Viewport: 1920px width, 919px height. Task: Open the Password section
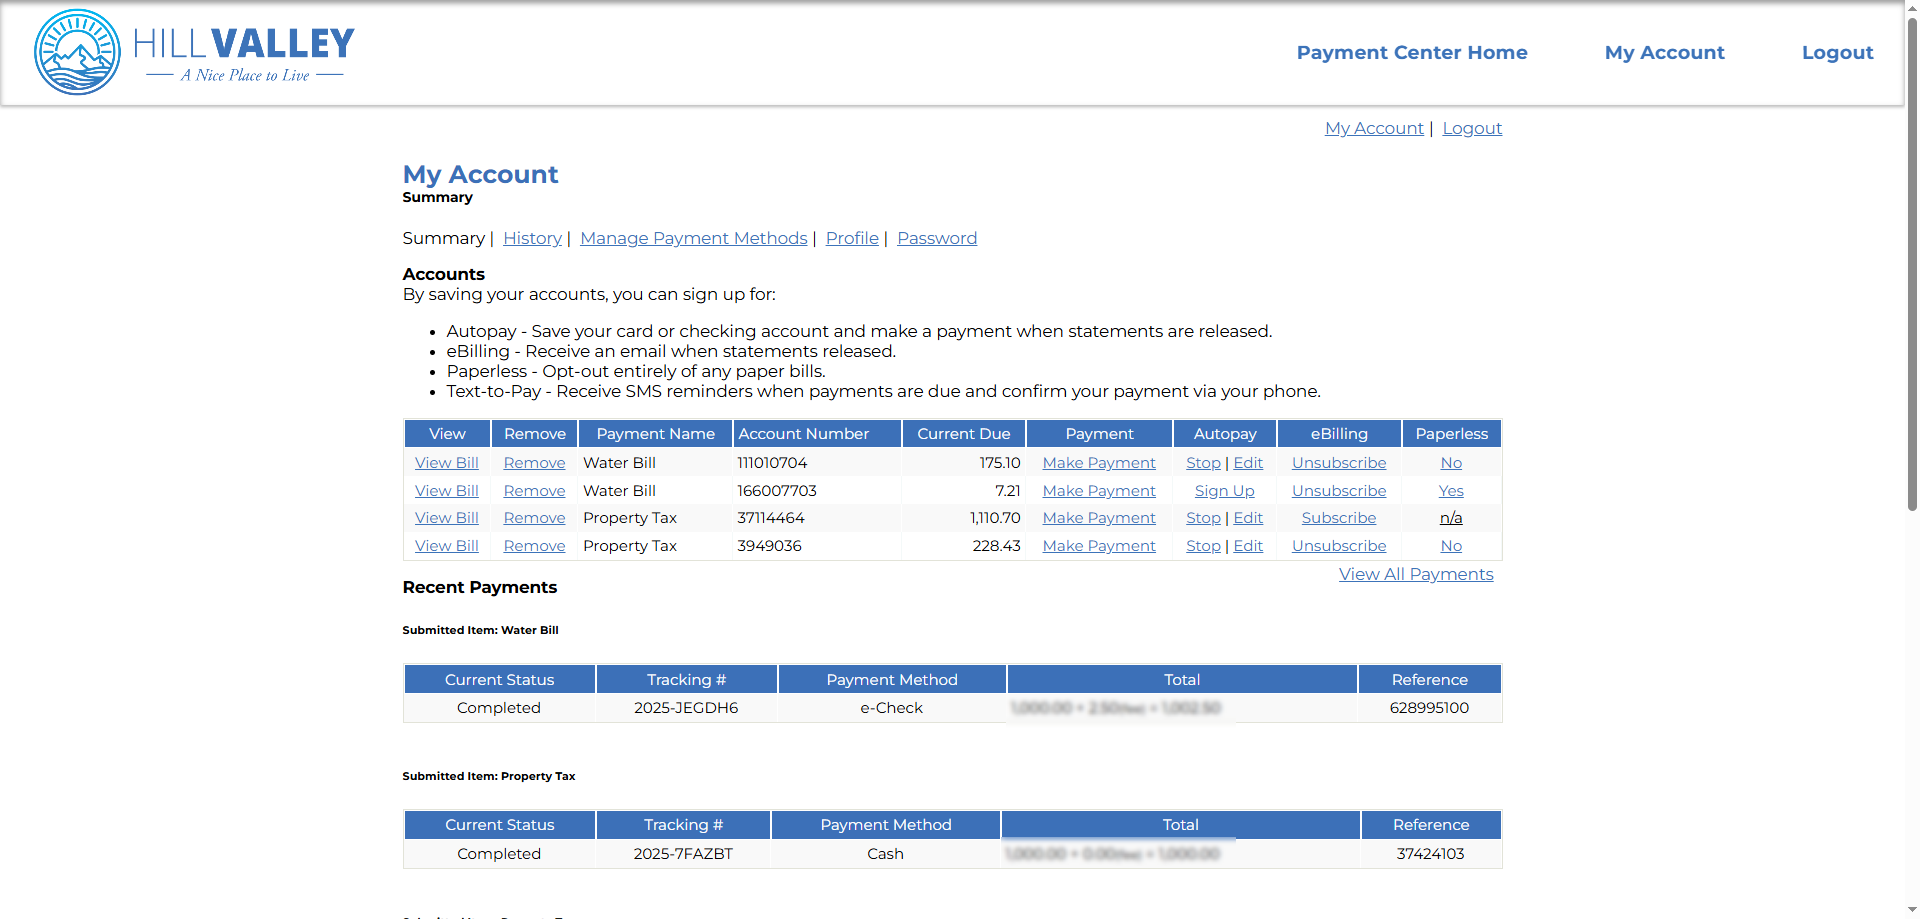937,238
